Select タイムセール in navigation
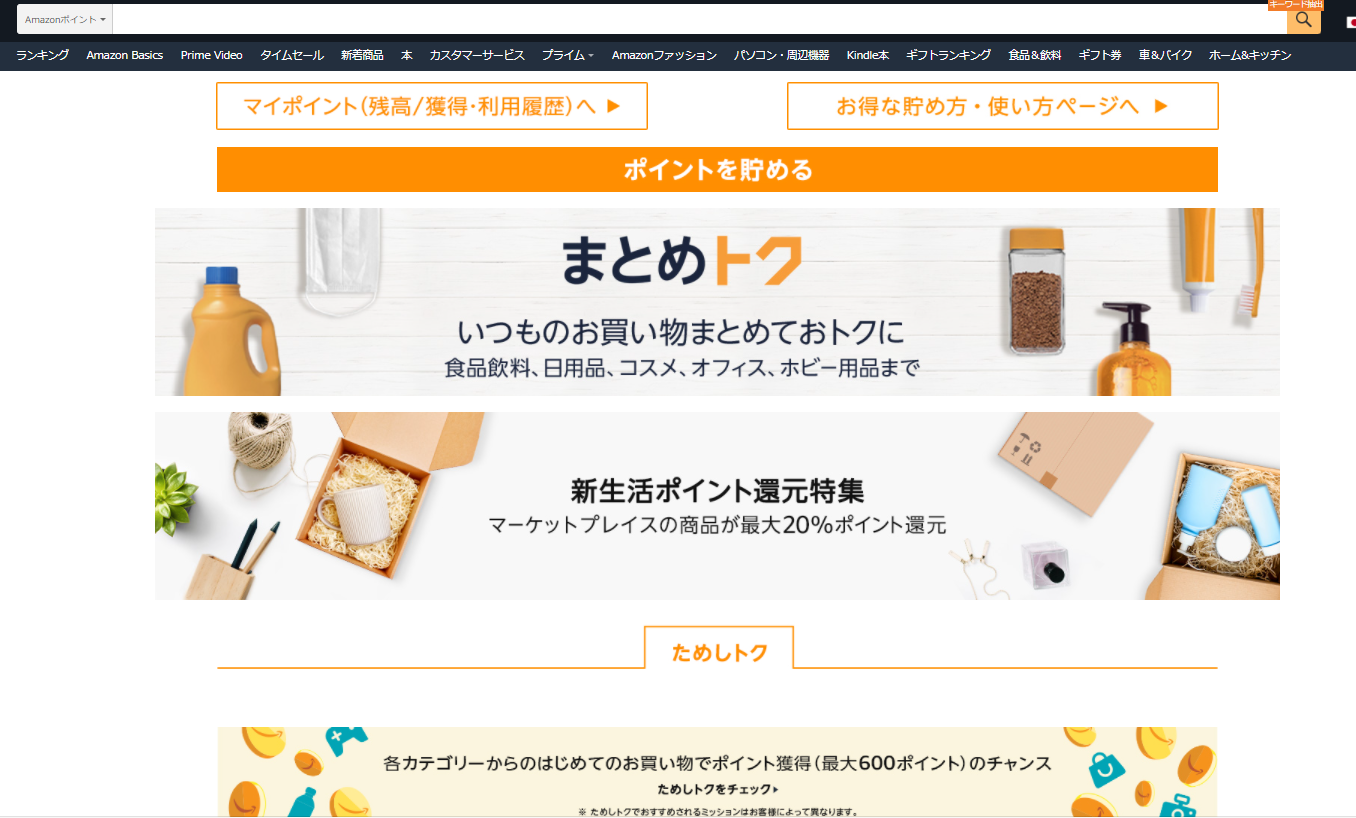 [x=292, y=55]
